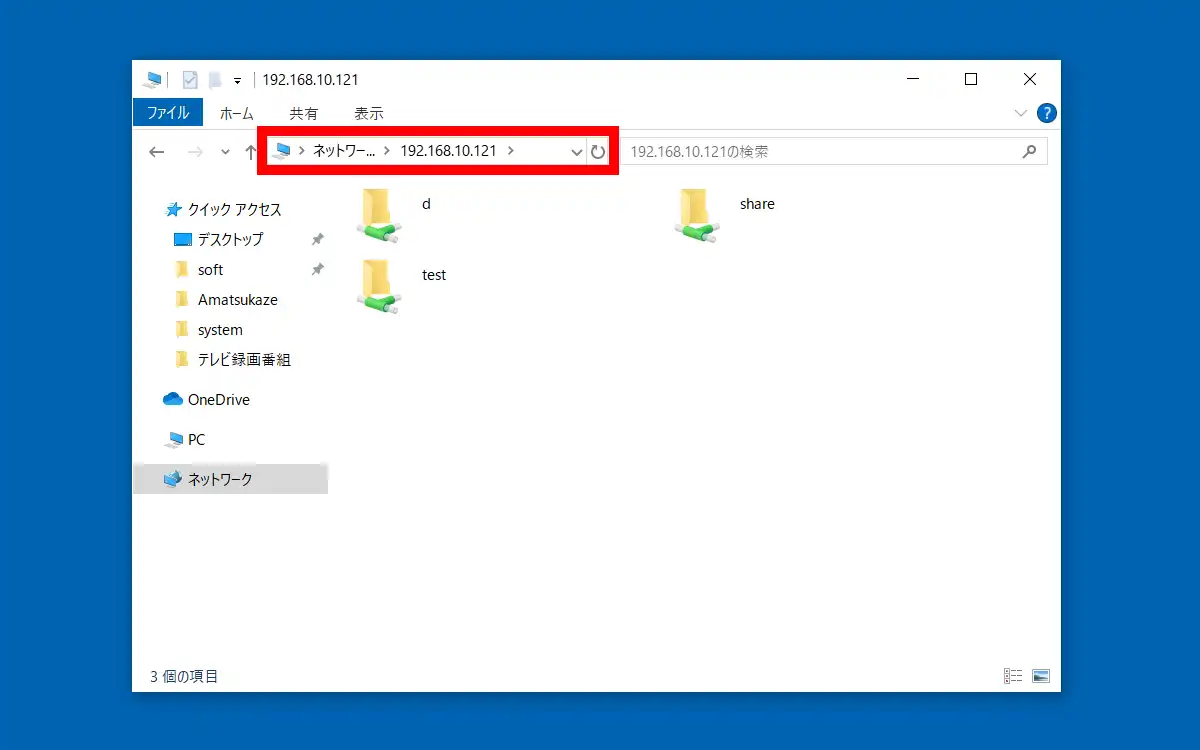The width and height of the screenshot is (1200, 750).
Task: Expand the address bar history dropdown
Action: tap(576, 152)
